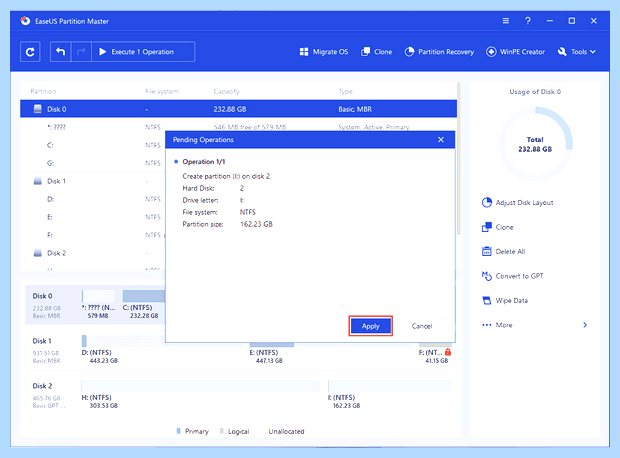Close the Pending Operations dialog

(441, 140)
